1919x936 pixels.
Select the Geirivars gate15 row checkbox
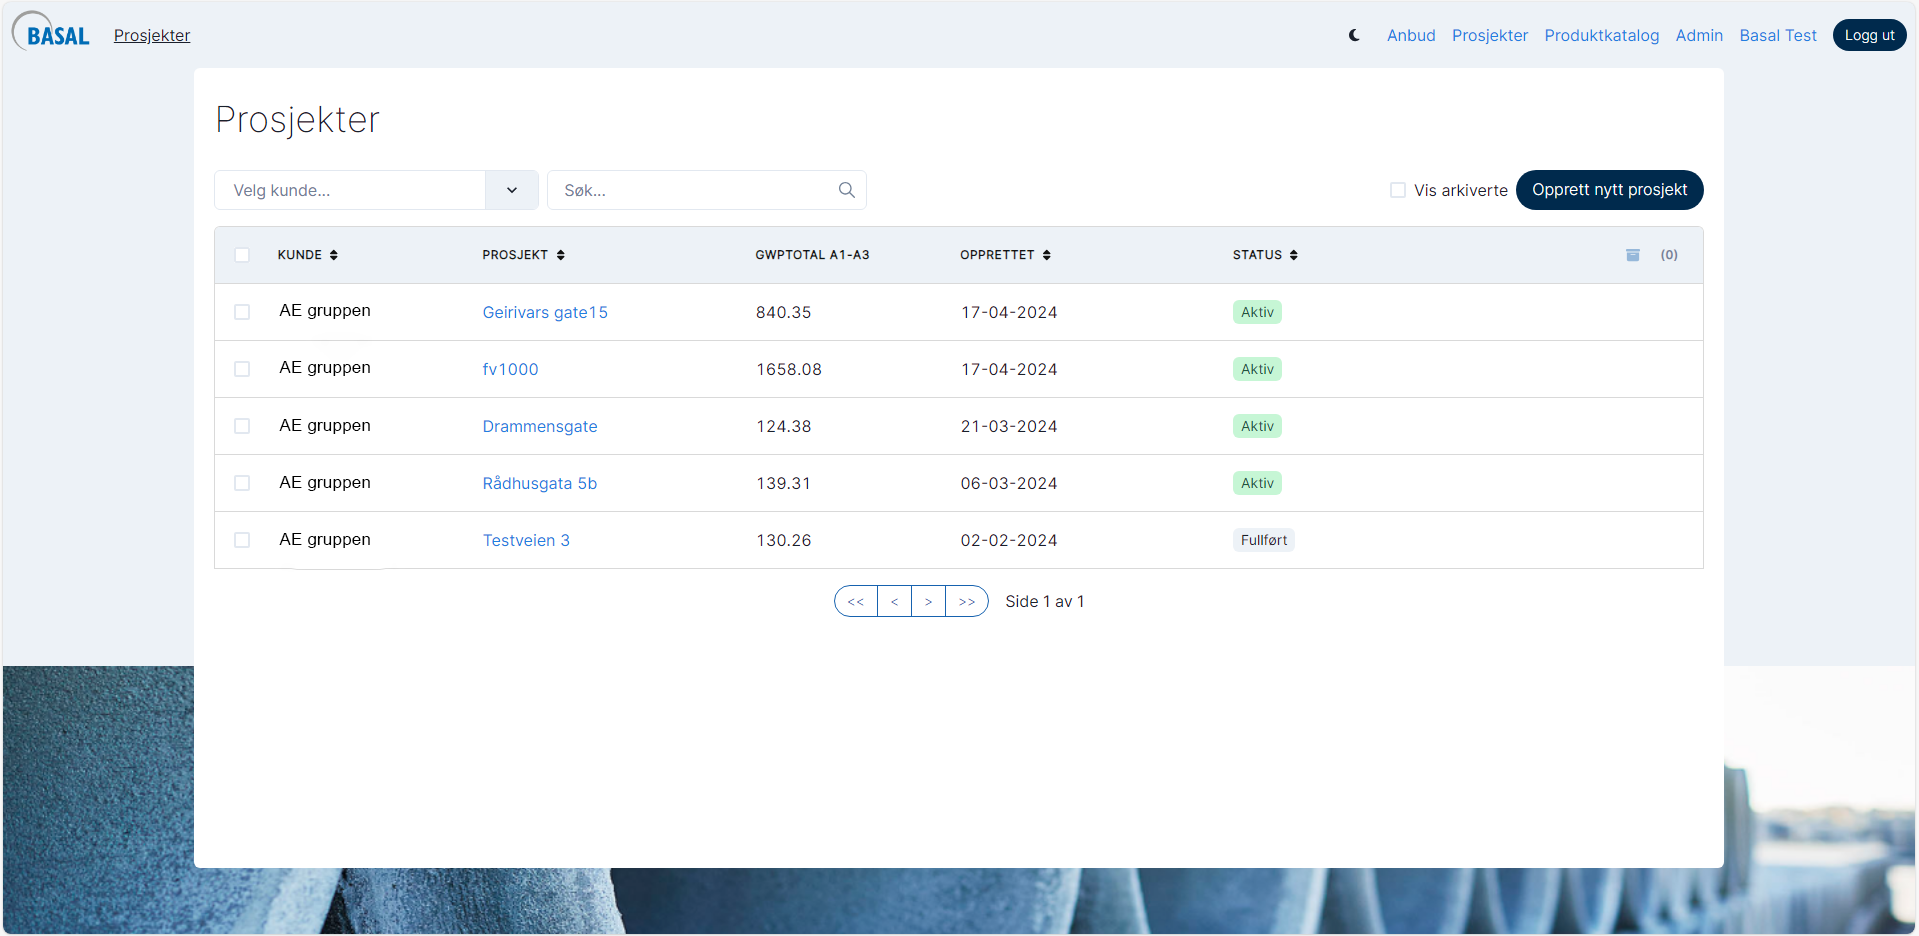pyautogui.click(x=242, y=312)
